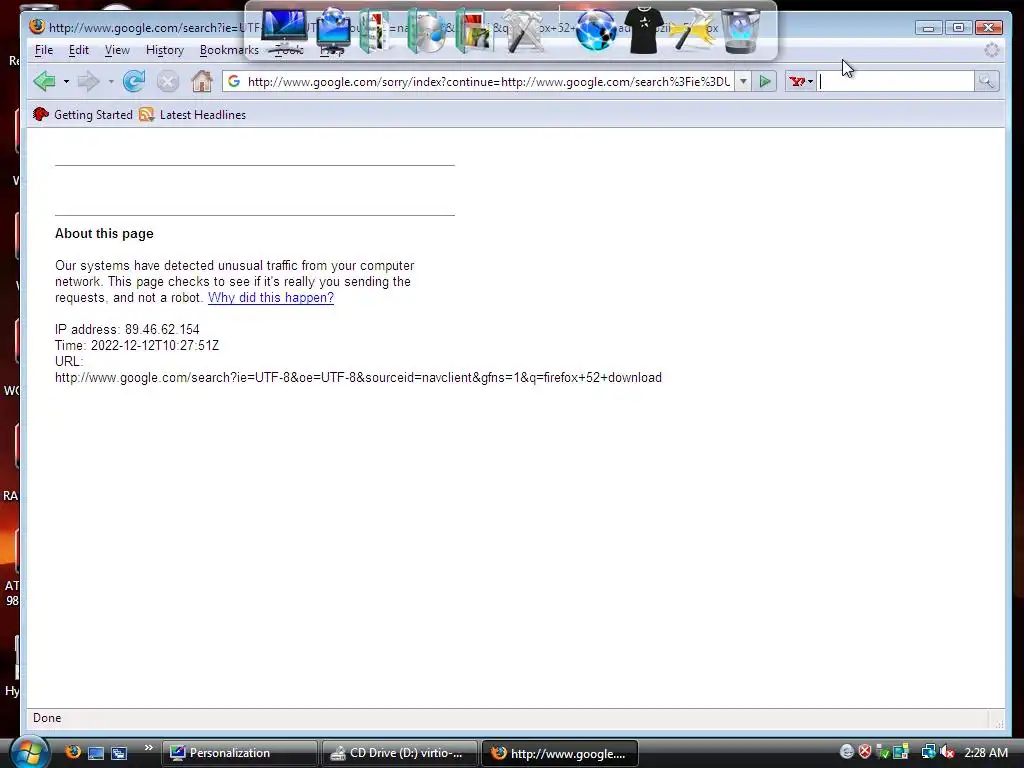
Task: Open the yellow hammer and wrench dock icon
Action: click(x=692, y=31)
